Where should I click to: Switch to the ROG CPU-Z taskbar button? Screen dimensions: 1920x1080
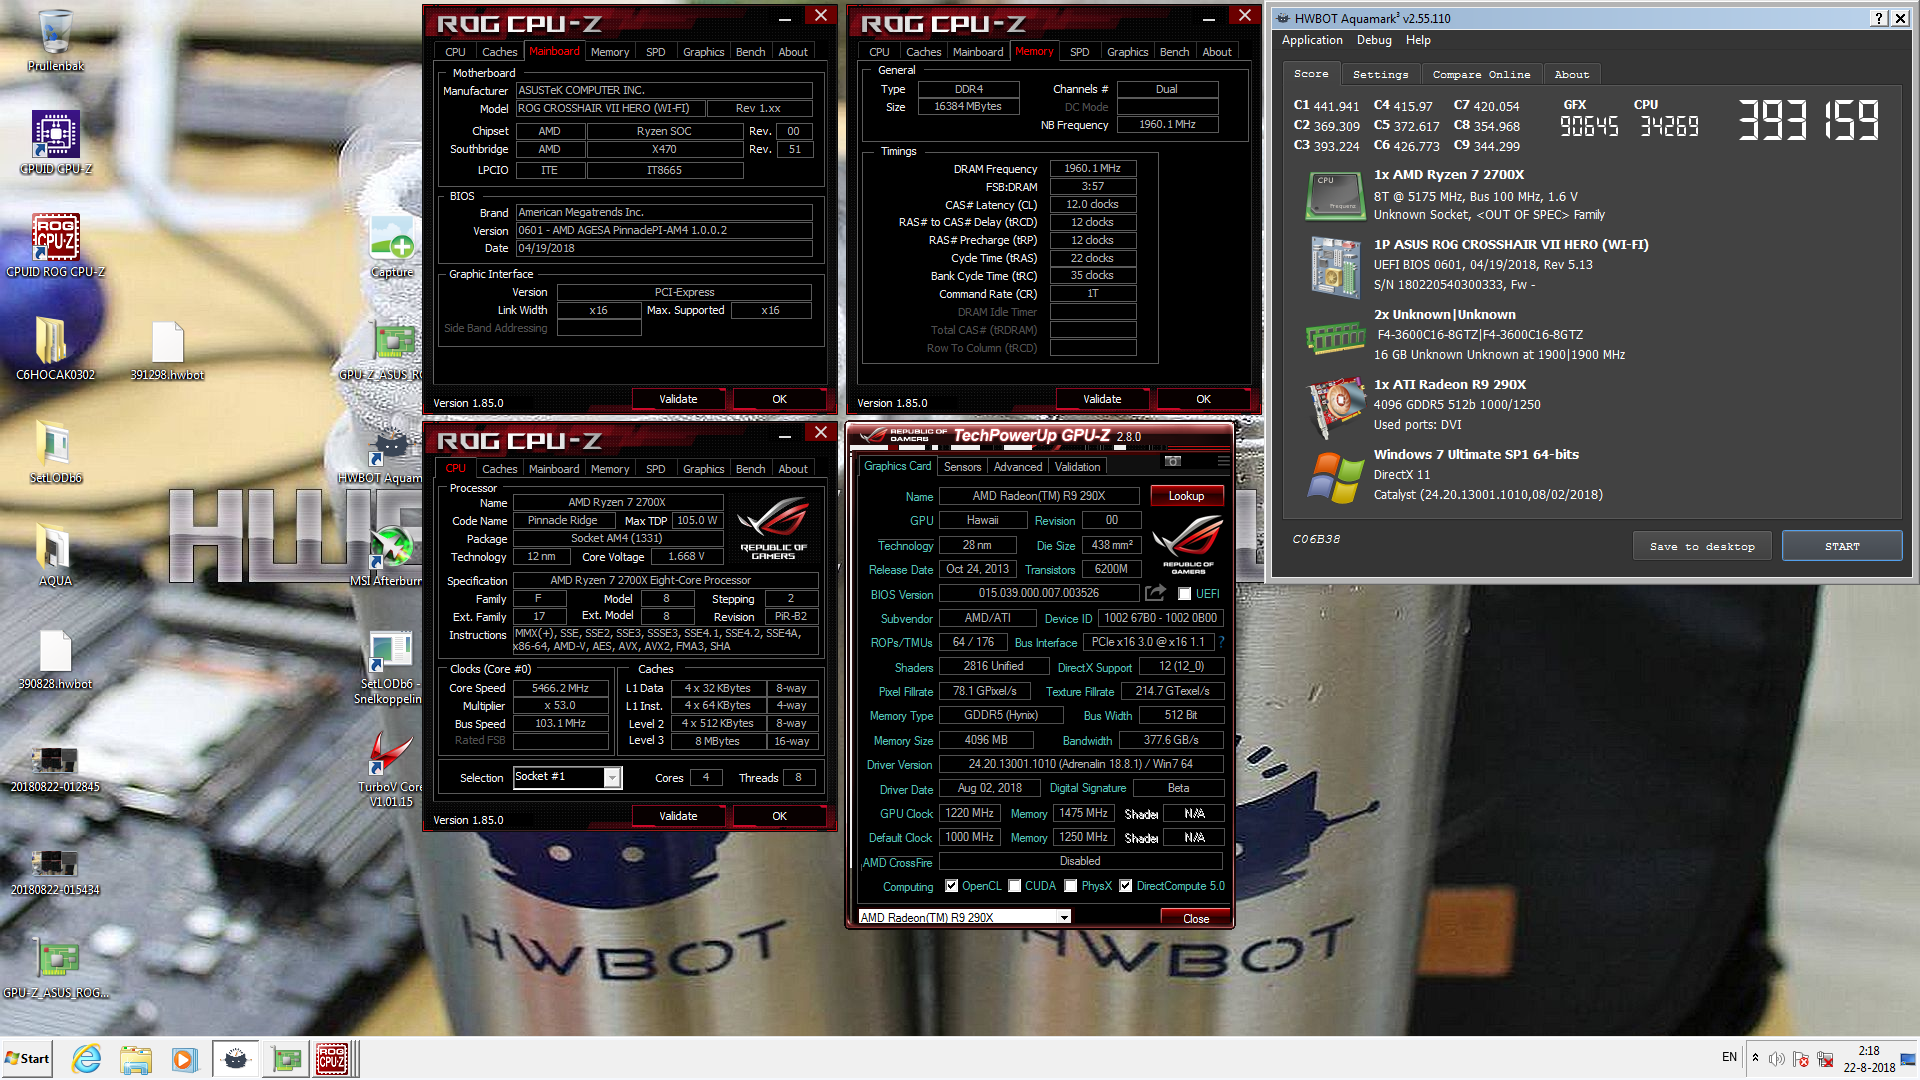pos(333,1059)
